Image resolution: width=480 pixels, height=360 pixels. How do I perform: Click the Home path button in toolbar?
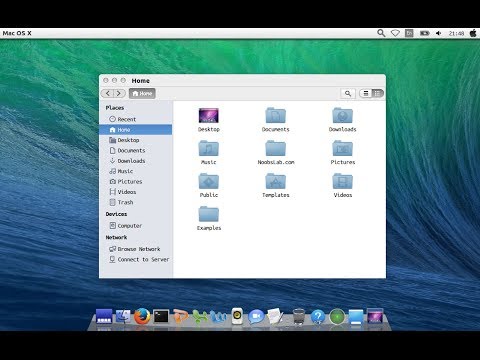[142, 93]
